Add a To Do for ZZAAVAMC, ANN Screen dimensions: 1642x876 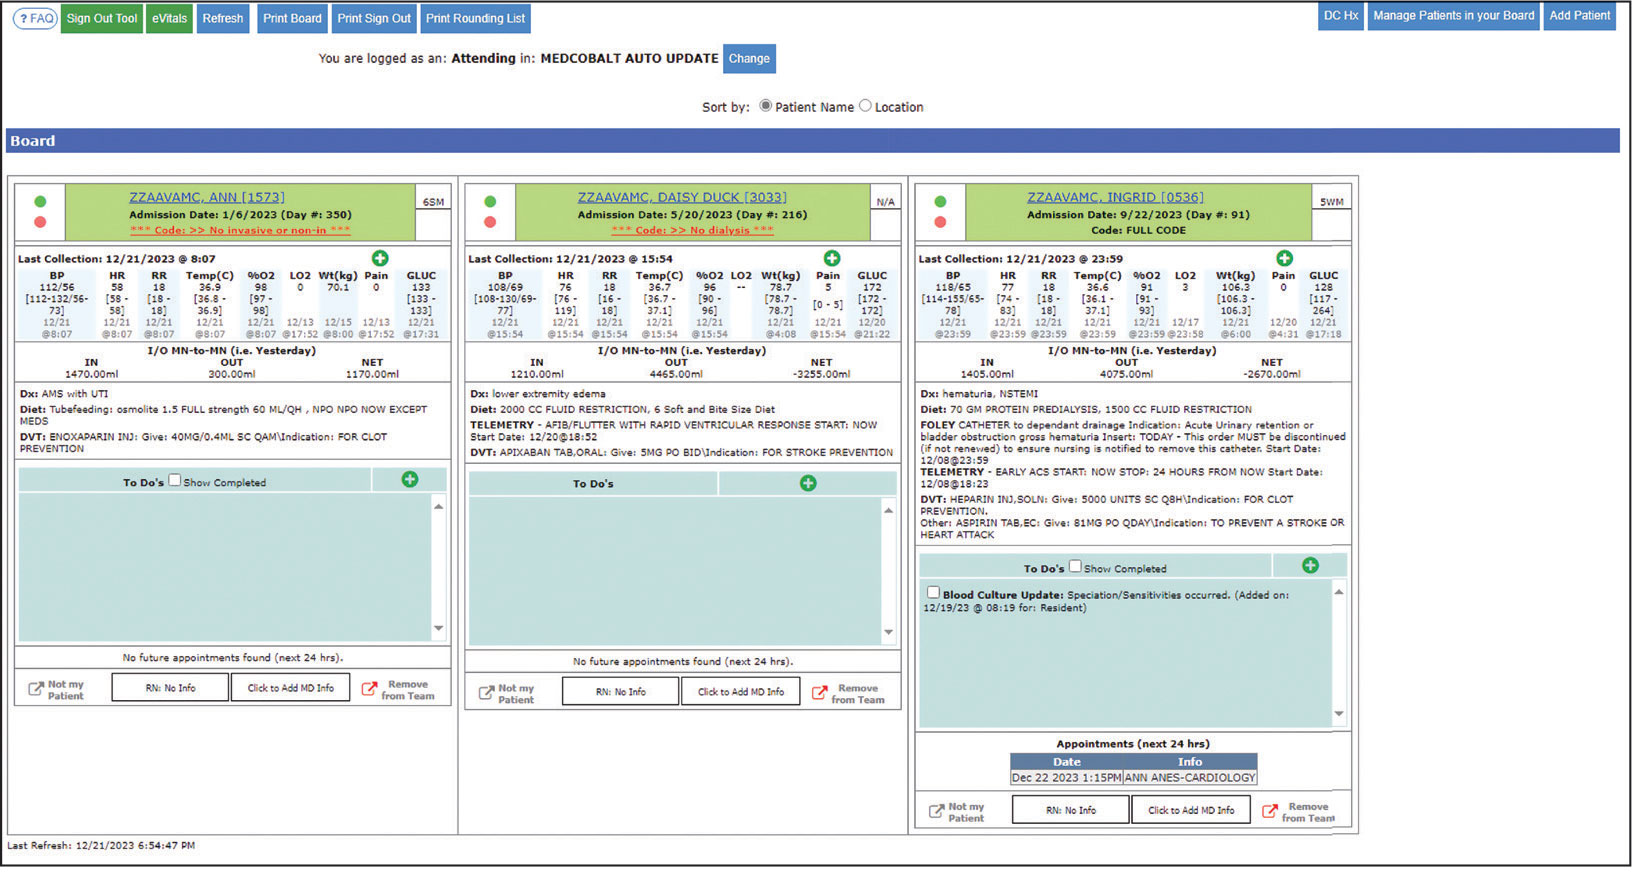click(410, 480)
